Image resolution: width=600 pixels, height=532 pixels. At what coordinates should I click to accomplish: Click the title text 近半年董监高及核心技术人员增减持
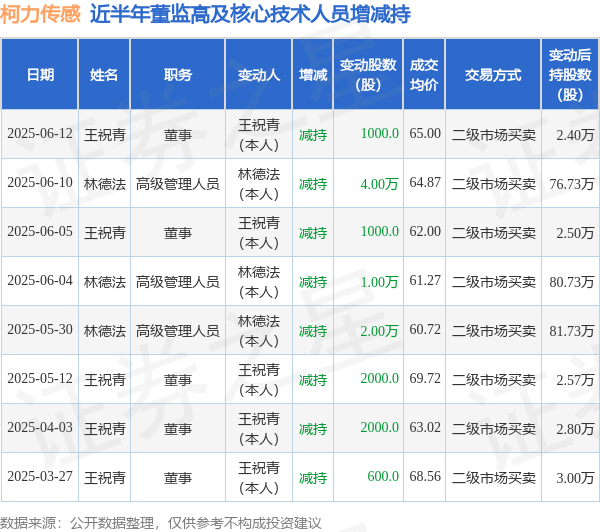[250, 14]
